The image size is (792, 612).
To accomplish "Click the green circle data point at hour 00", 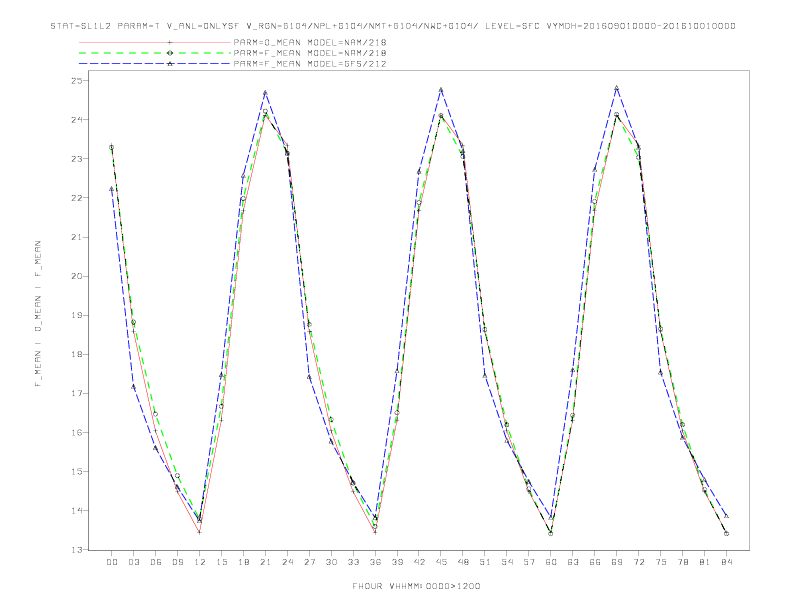I will (112, 147).
